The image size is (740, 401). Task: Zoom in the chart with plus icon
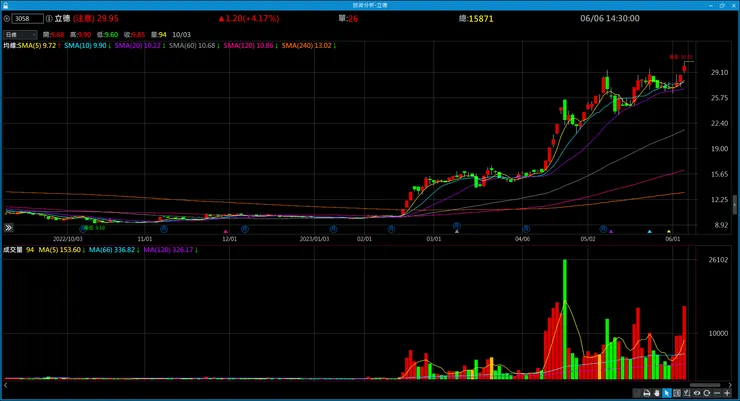click(x=727, y=393)
